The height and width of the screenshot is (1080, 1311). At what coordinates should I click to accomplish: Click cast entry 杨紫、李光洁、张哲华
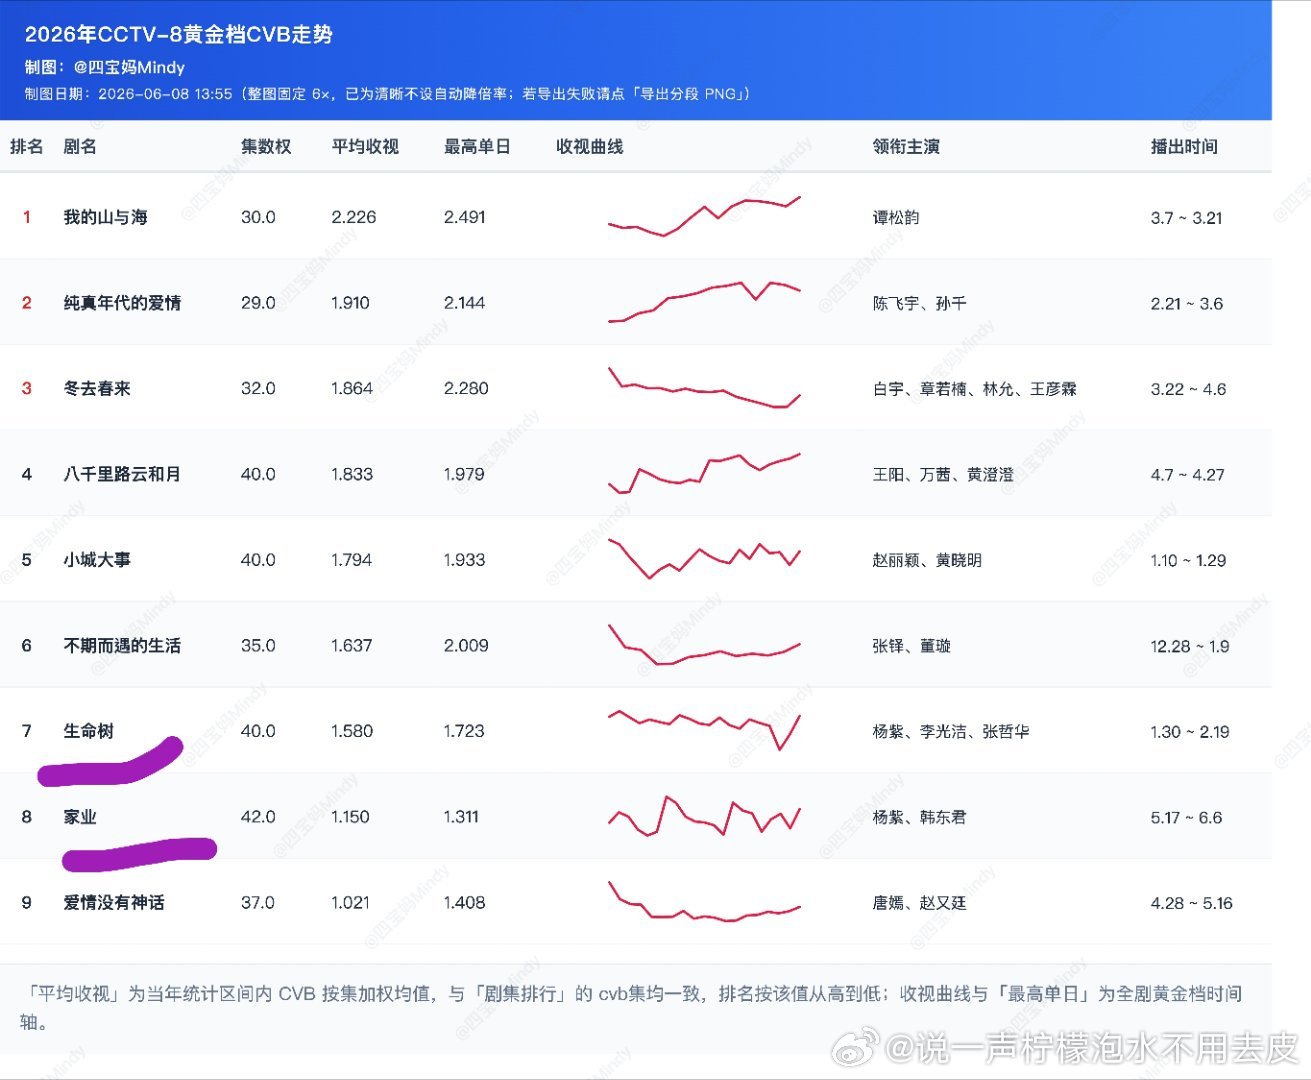[x=950, y=732]
